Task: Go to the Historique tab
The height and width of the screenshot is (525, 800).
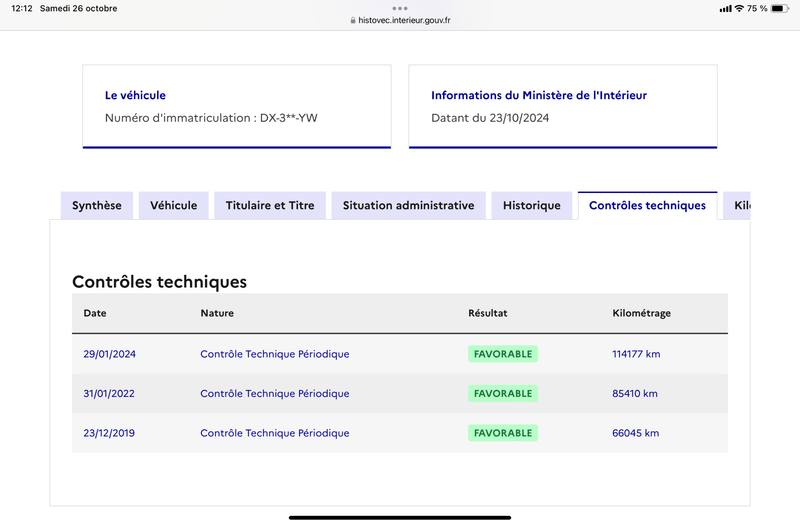Action: click(x=532, y=206)
